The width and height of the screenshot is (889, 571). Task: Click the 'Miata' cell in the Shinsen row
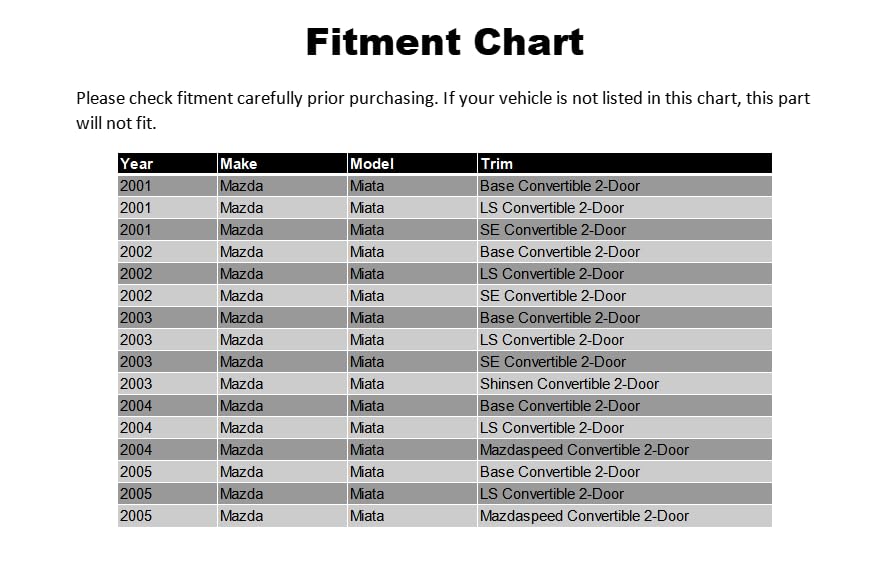pyautogui.click(x=367, y=384)
